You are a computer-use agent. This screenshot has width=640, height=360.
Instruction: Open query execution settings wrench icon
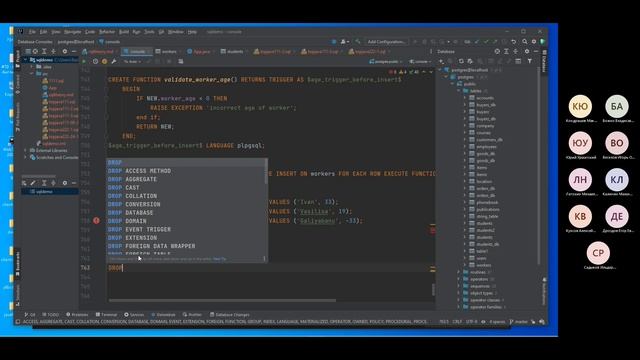pyautogui.click(x=114, y=62)
